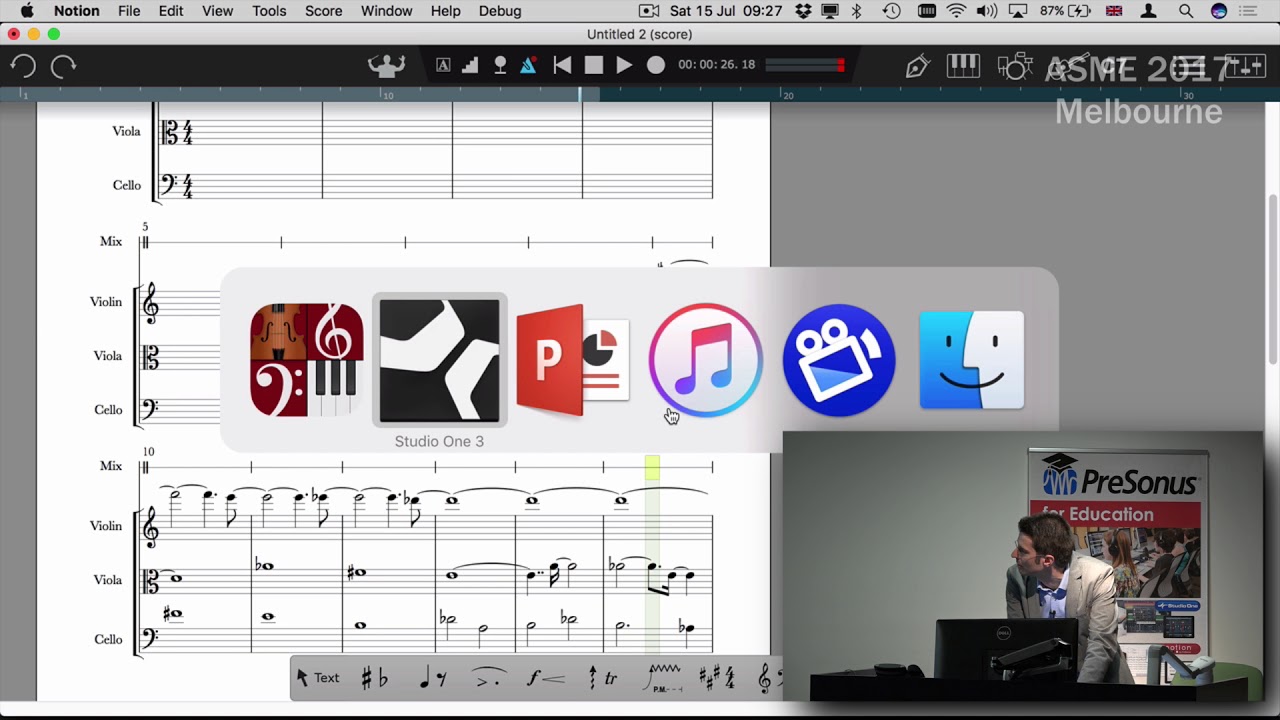
Task: Open the Debug menu
Action: click(500, 11)
